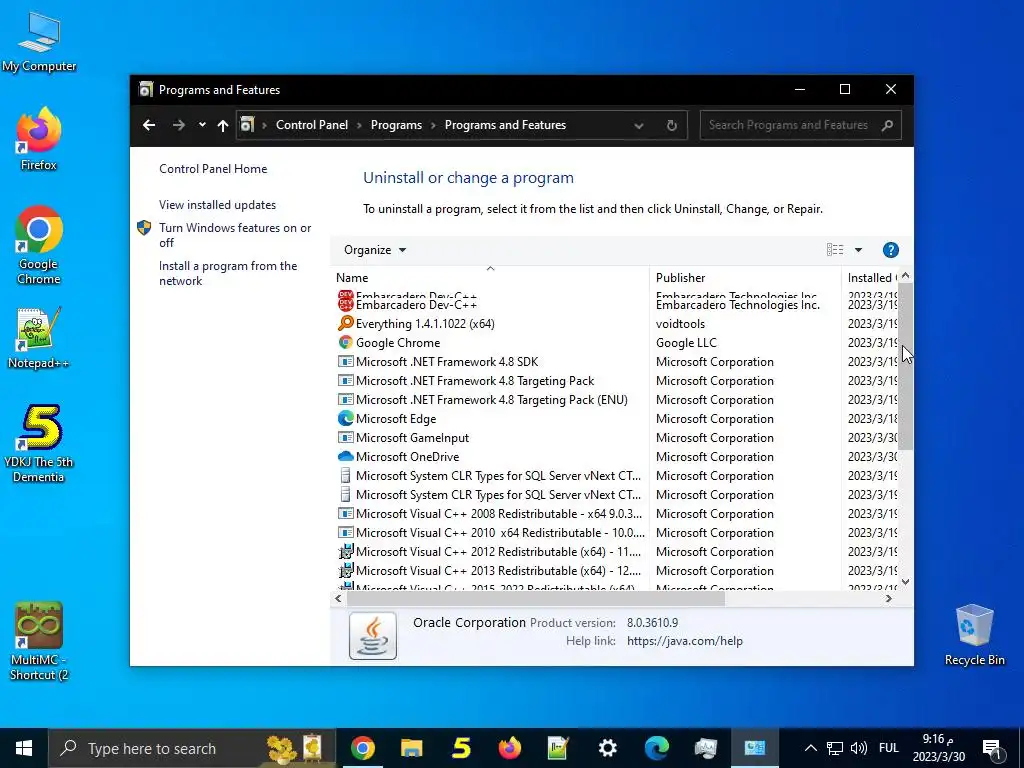Viewport: 1024px width, 768px height.
Task: Select Microsoft Edge in program list
Action: pyautogui.click(x=617, y=419)
